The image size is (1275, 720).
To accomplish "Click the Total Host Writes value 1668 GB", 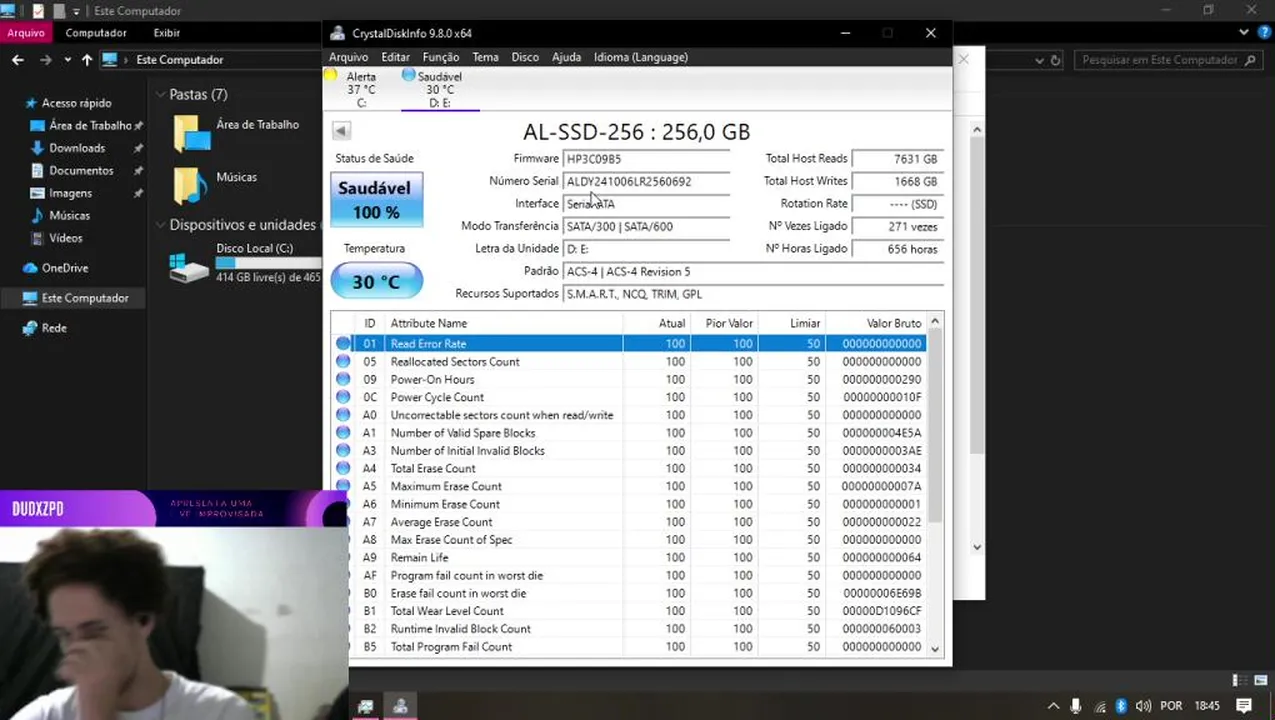I will [x=897, y=181].
